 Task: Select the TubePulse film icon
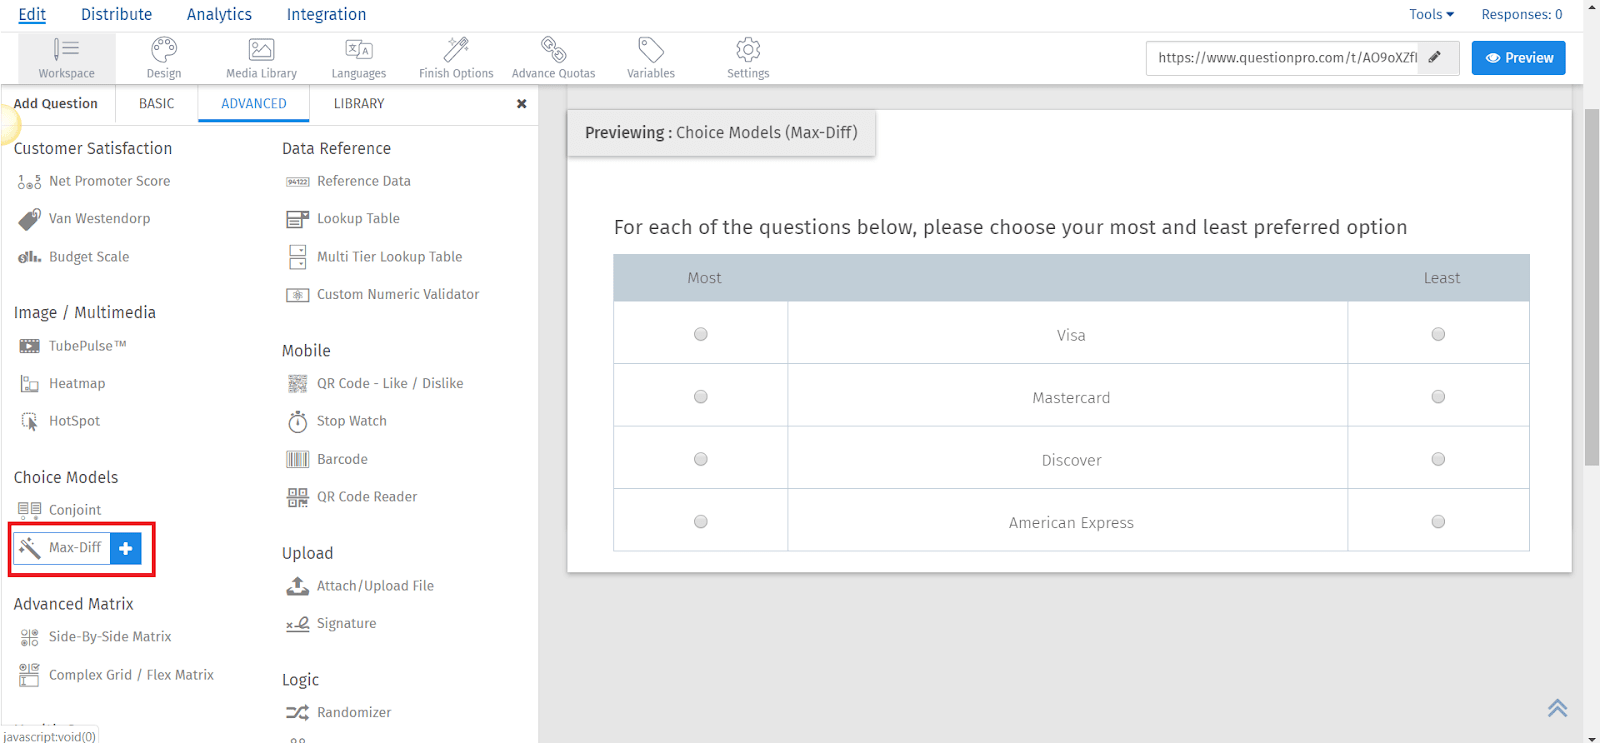[x=29, y=346]
